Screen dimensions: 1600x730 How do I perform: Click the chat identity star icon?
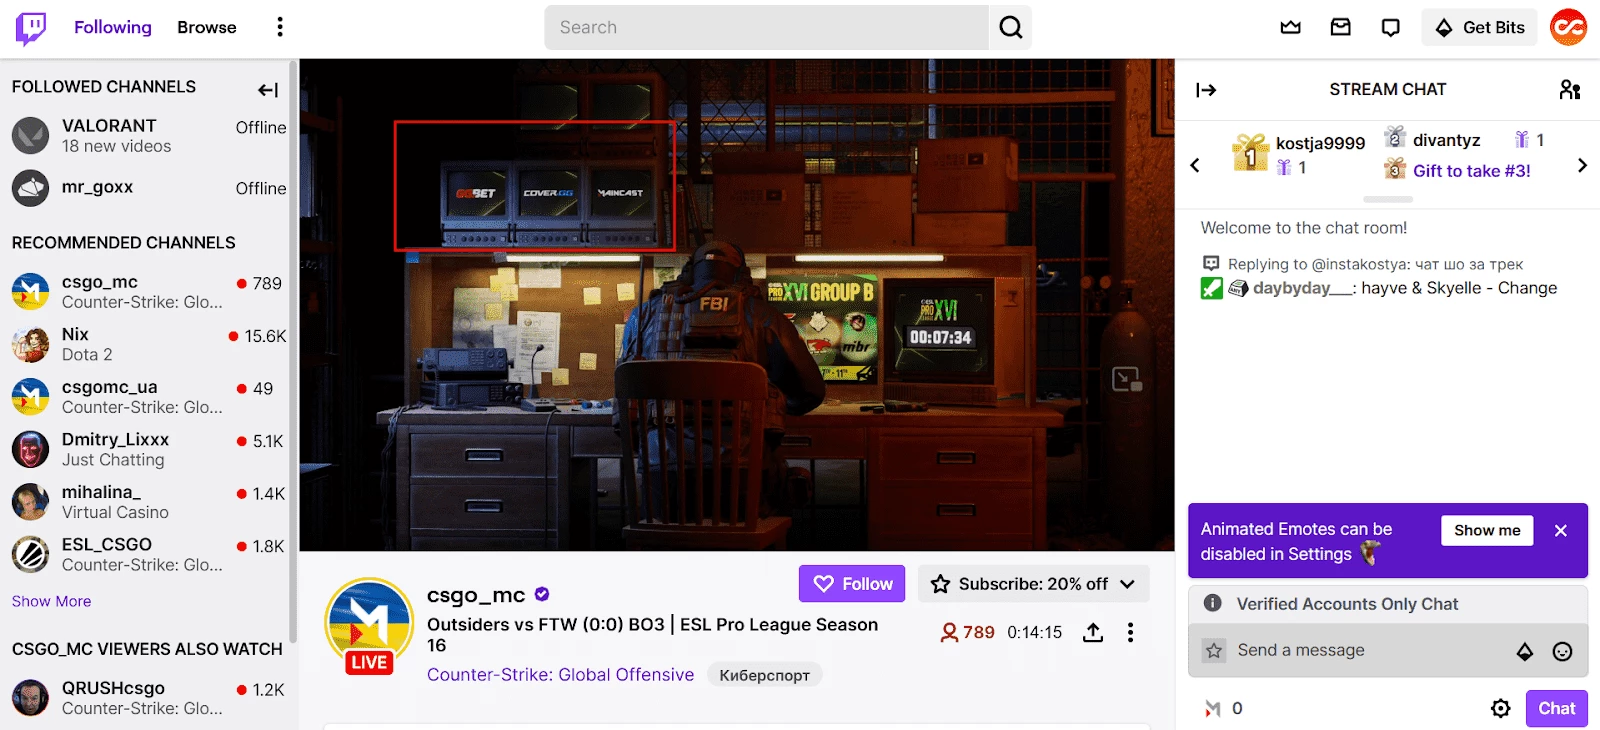(x=1214, y=651)
